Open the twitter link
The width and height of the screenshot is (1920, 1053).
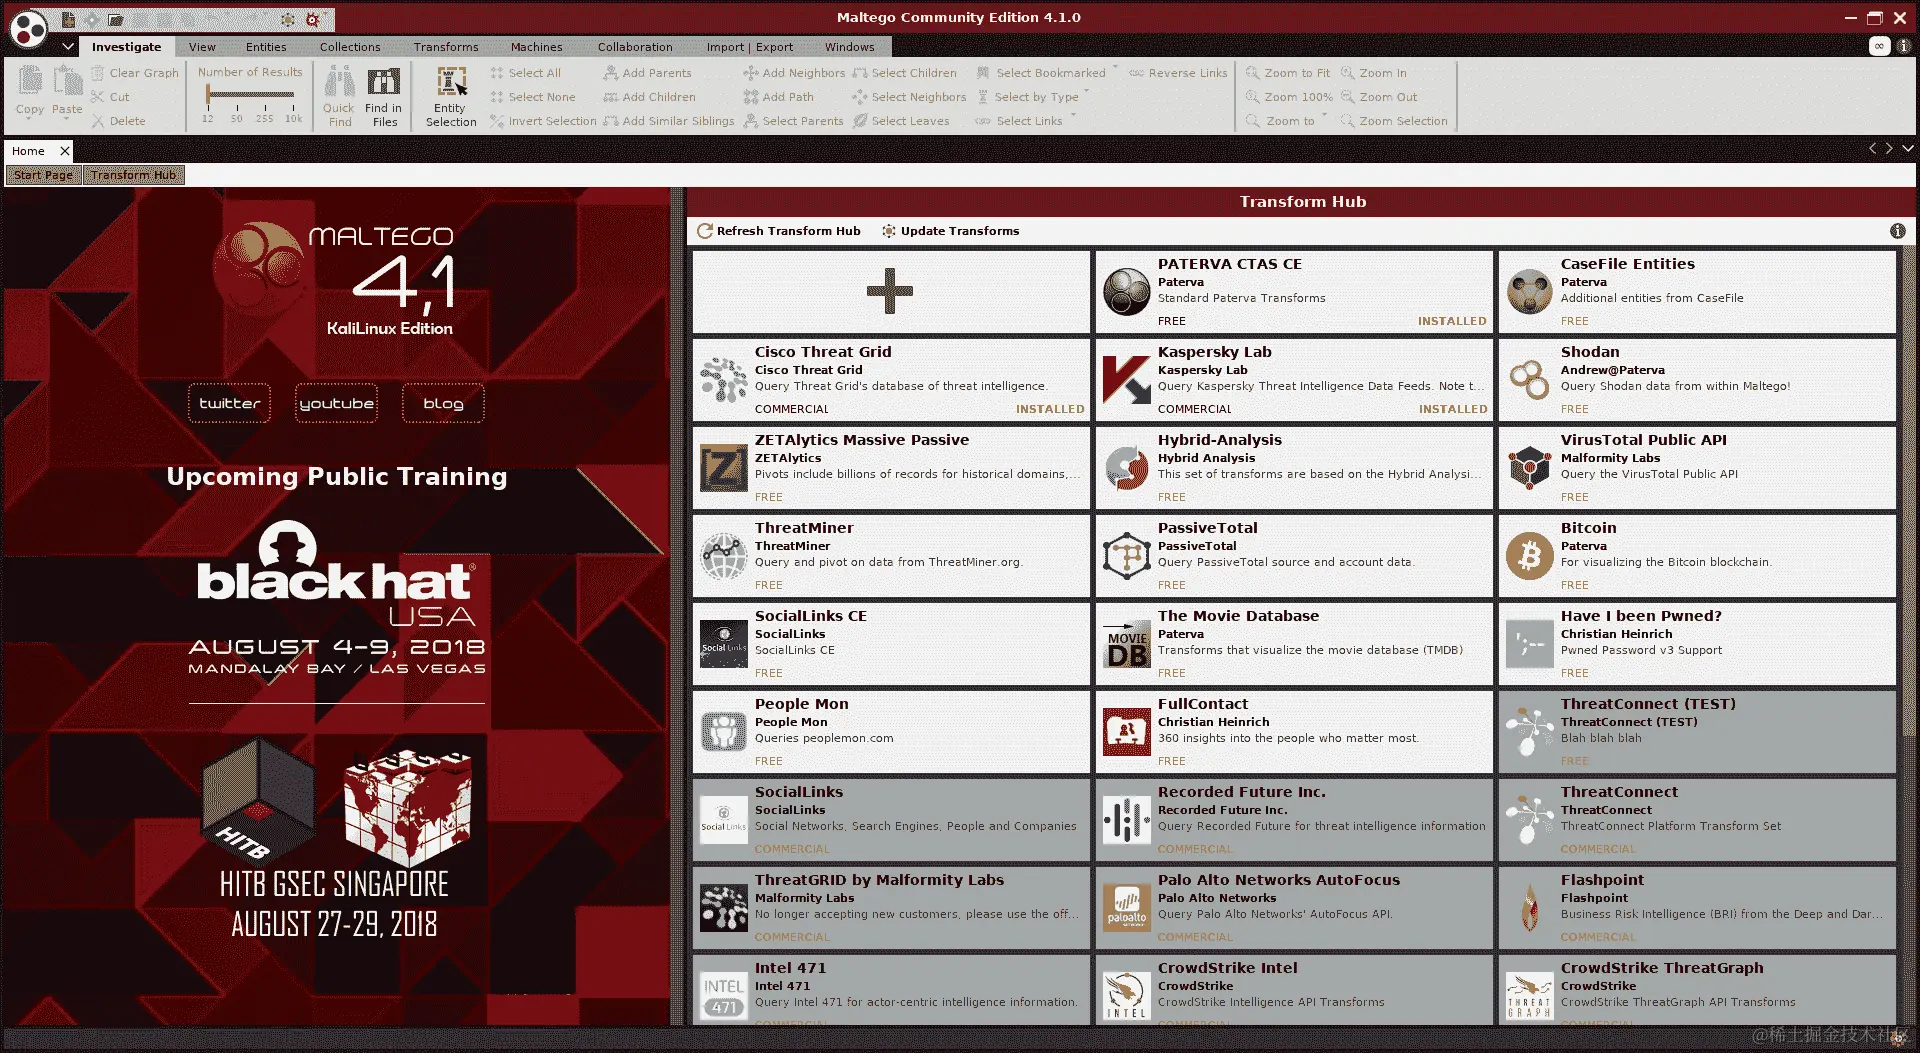click(x=229, y=403)
